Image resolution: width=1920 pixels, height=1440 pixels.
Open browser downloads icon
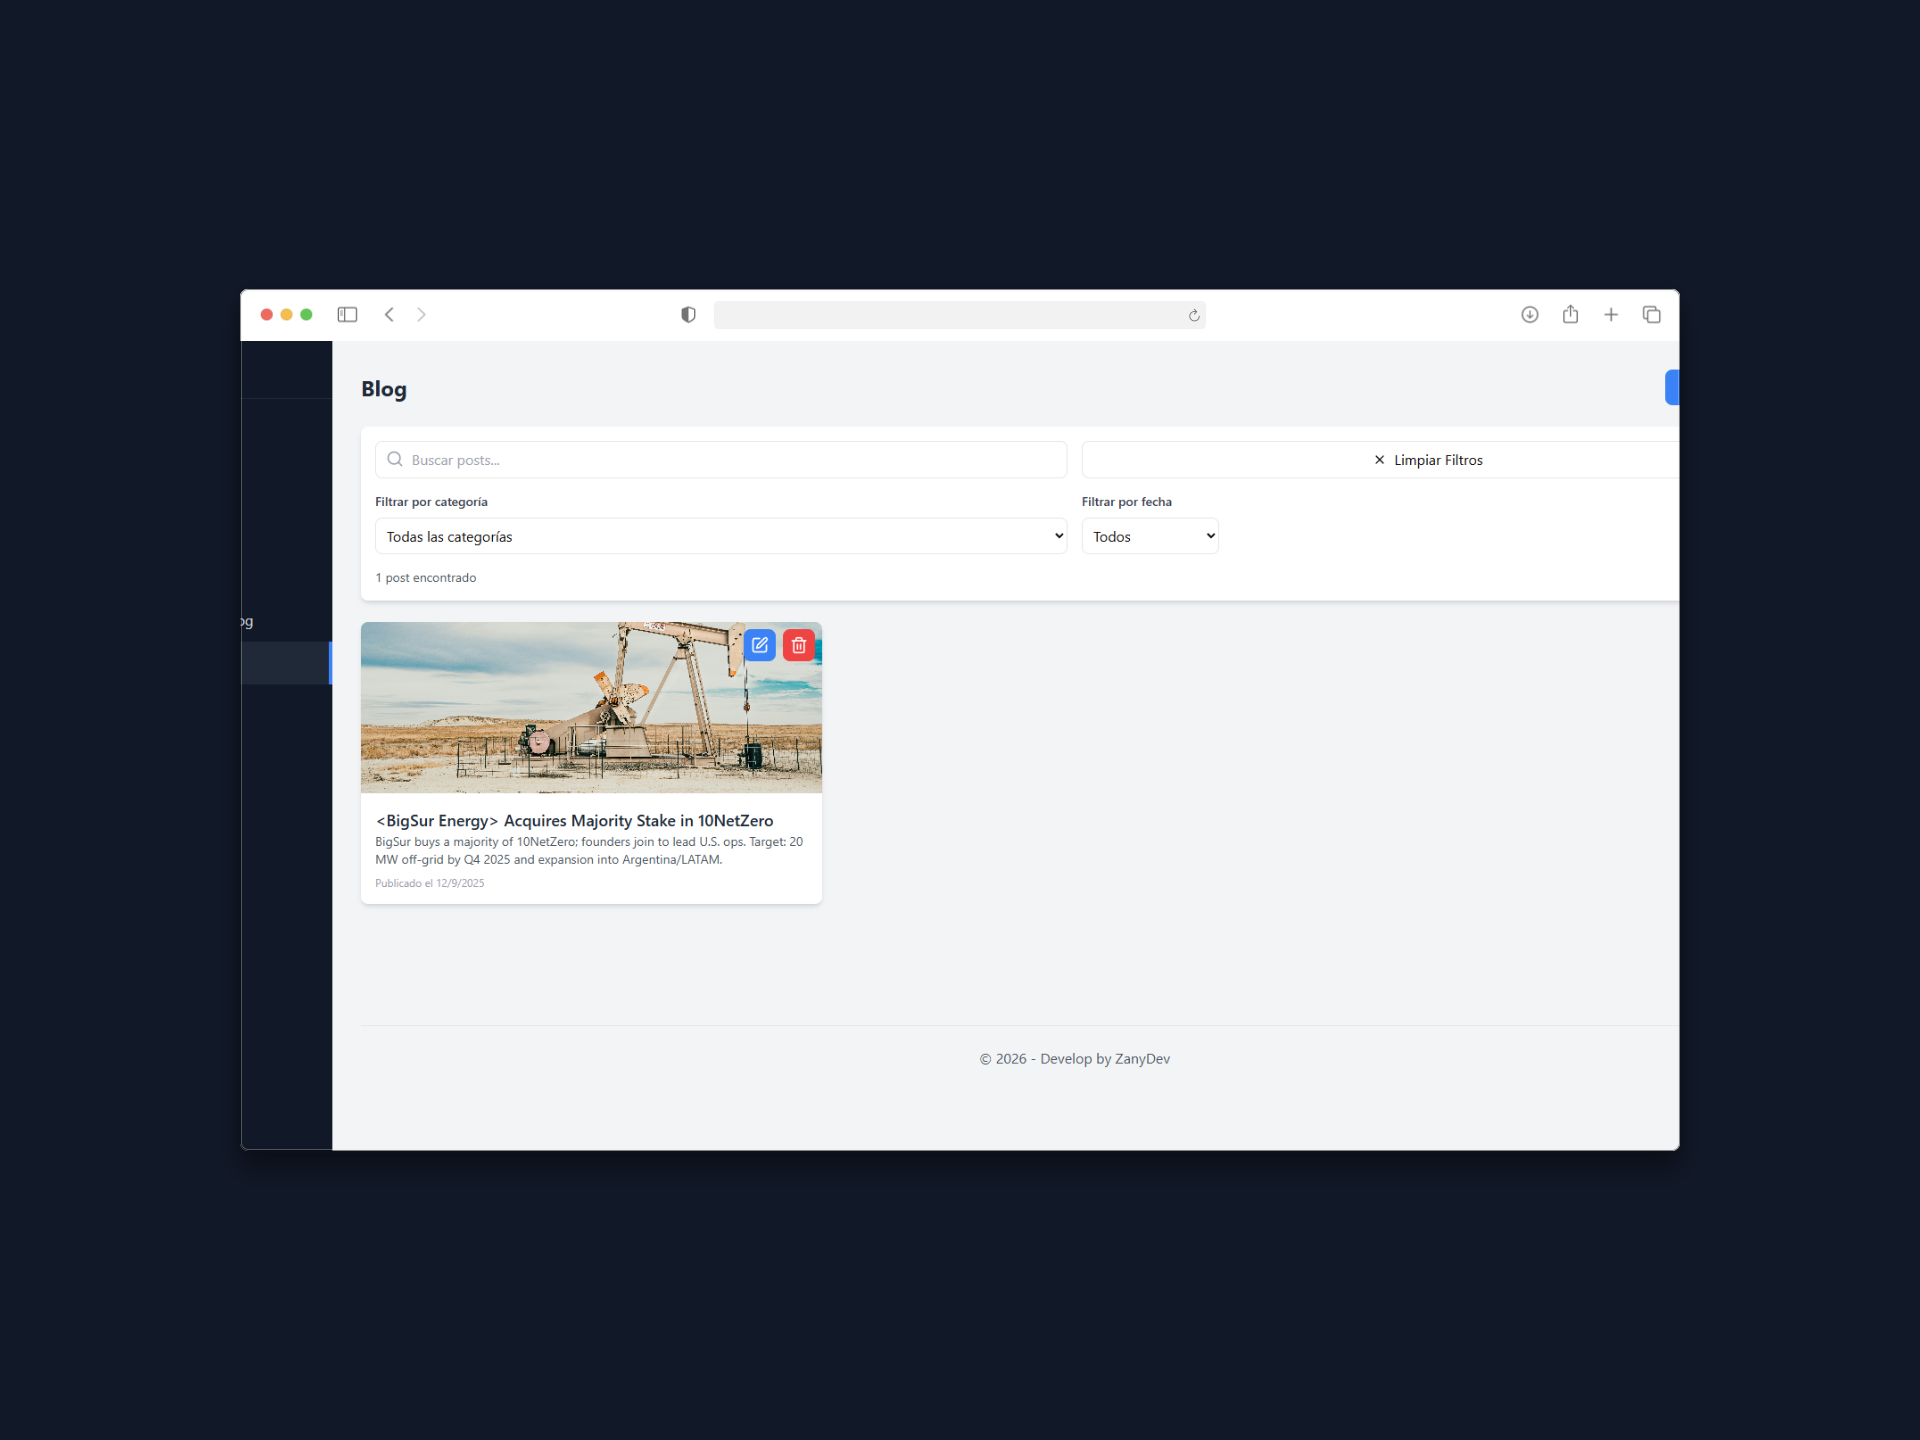tap(1529, 315)
